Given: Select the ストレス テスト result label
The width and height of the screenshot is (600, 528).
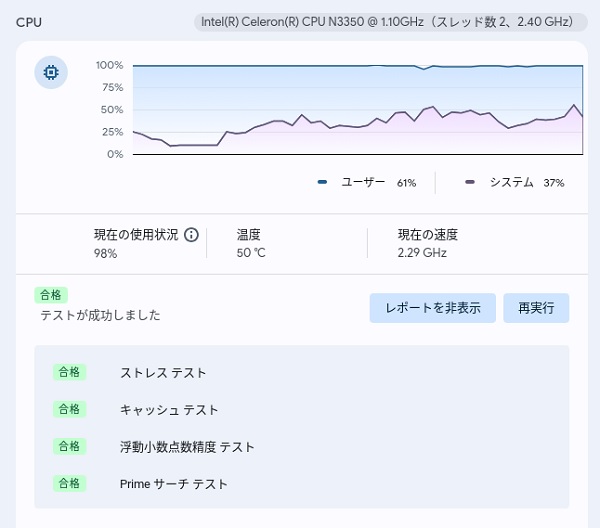Looking at the screenshot, I should [163, 373].
